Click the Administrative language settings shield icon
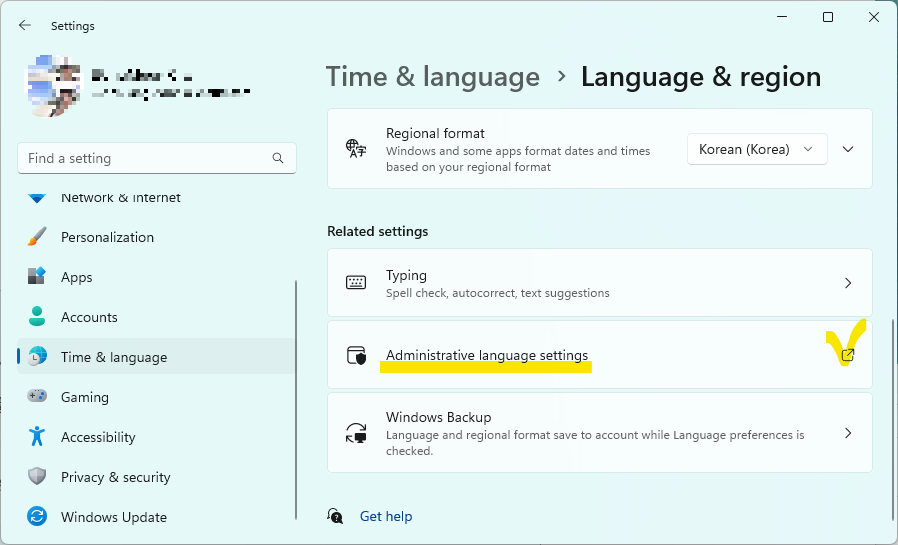Viewport: 898px width, 545px height. [356, 355]
